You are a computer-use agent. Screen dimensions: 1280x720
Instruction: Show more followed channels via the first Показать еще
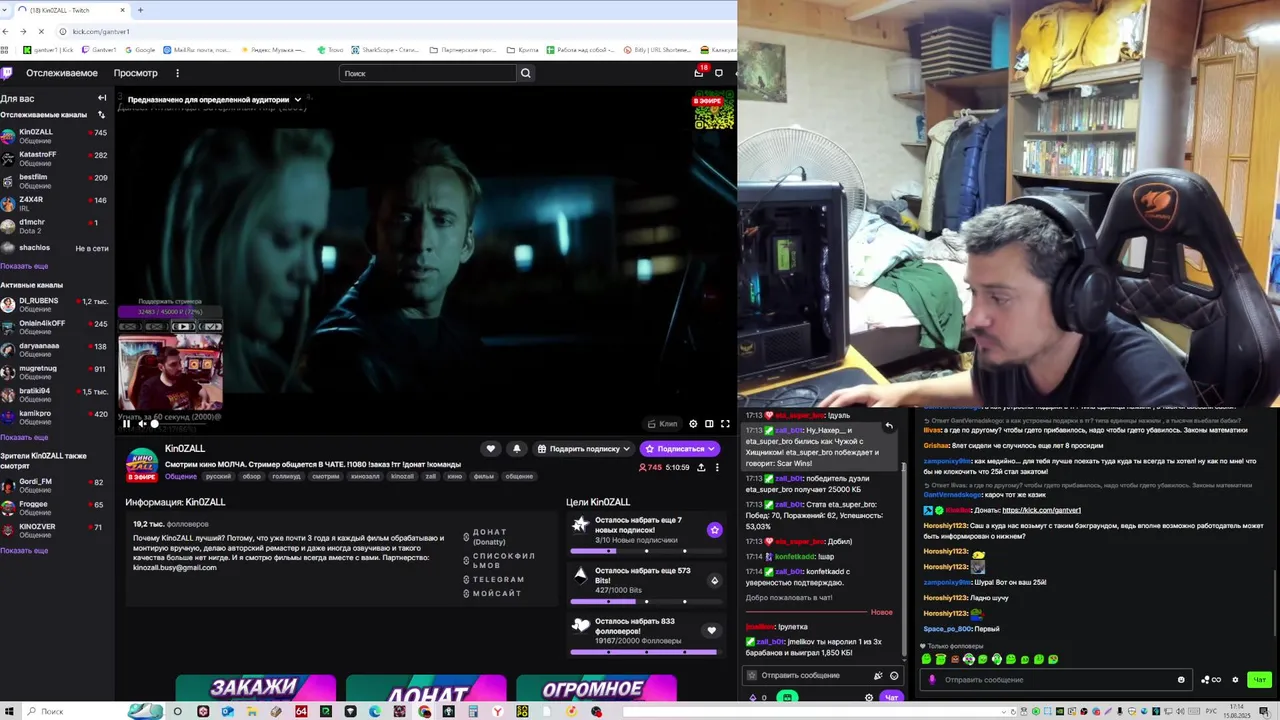(x=24, y=266)
